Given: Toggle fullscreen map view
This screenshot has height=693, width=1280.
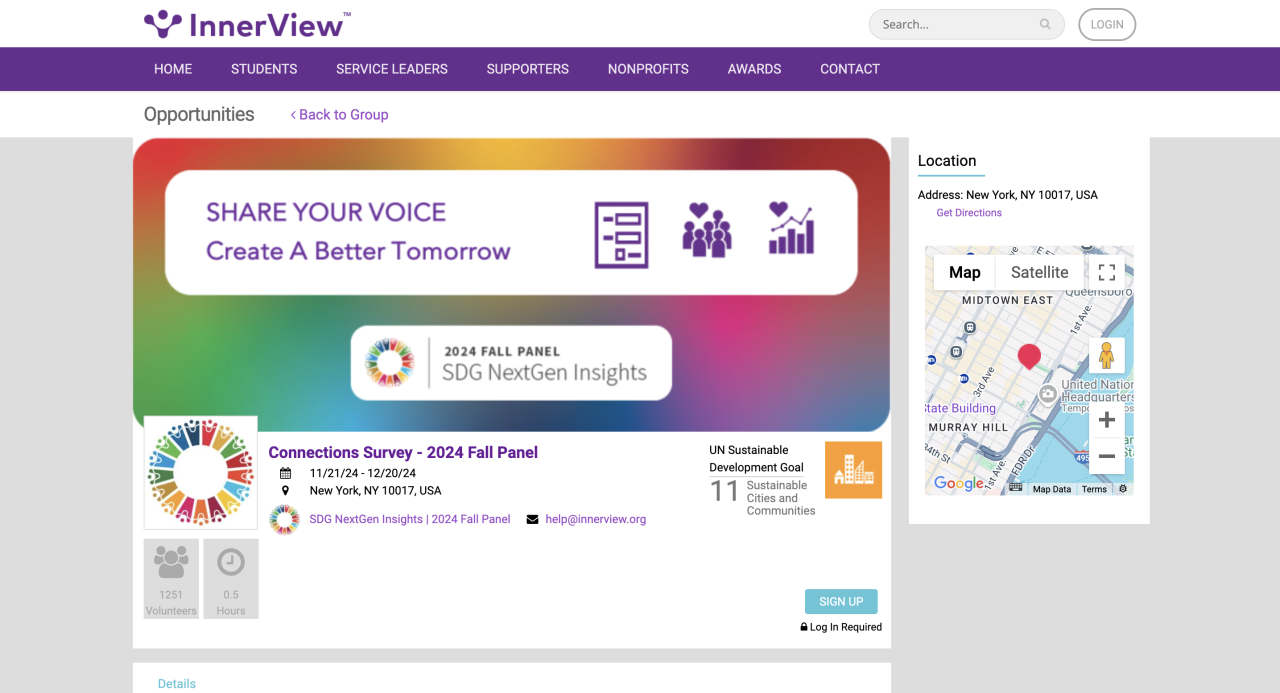Looking at the screenshot, I should click(x=1106, y=272).
